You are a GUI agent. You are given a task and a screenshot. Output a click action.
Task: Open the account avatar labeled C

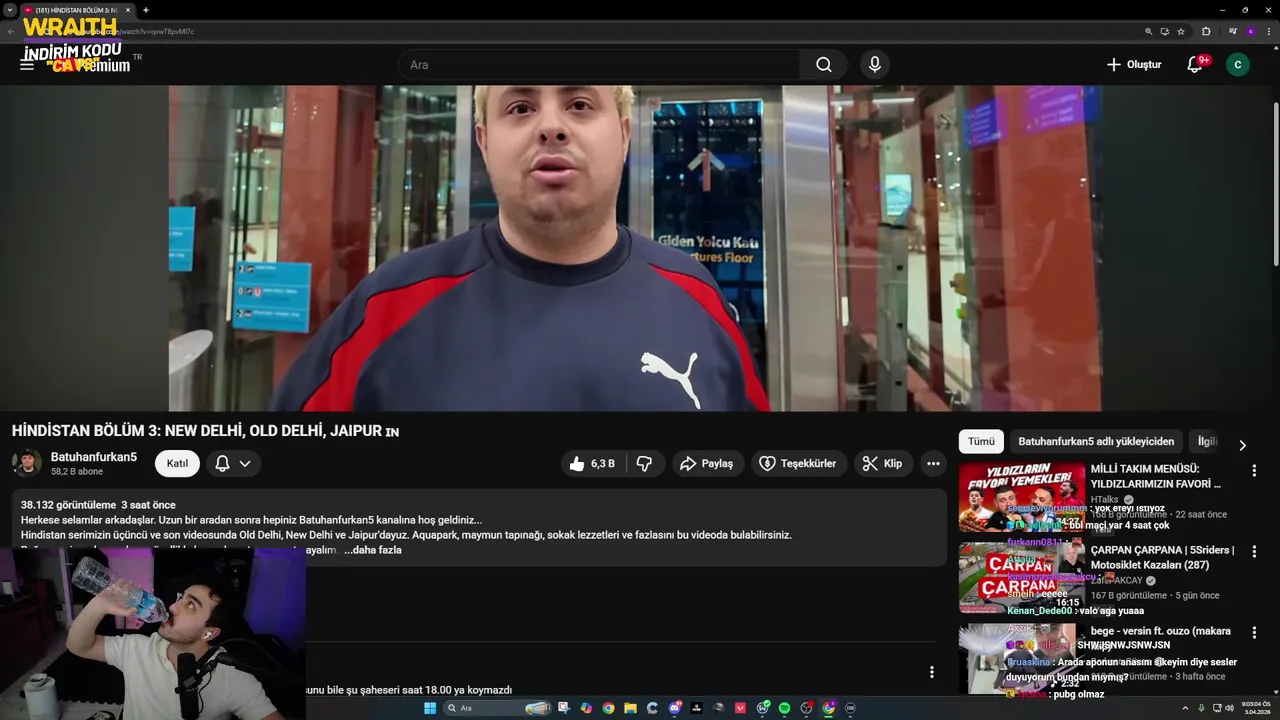pos(1238,65)
